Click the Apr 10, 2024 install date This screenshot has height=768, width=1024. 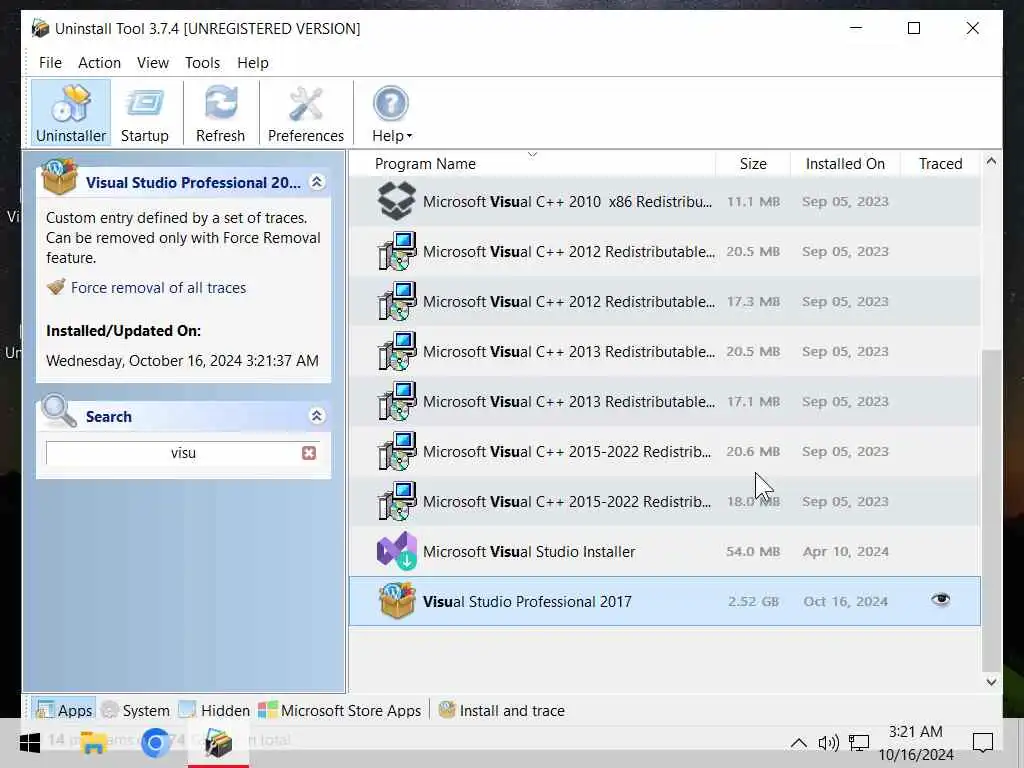tap(845, 552)
